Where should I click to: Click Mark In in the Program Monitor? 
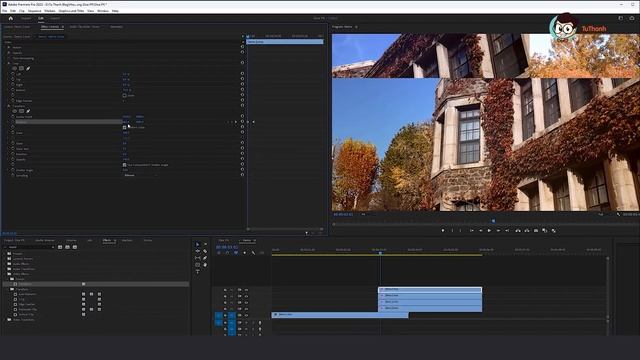452,231
